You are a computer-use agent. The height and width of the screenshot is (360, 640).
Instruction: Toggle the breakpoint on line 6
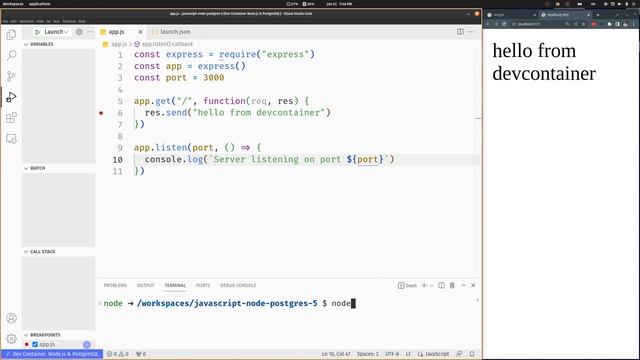(101, 113)
